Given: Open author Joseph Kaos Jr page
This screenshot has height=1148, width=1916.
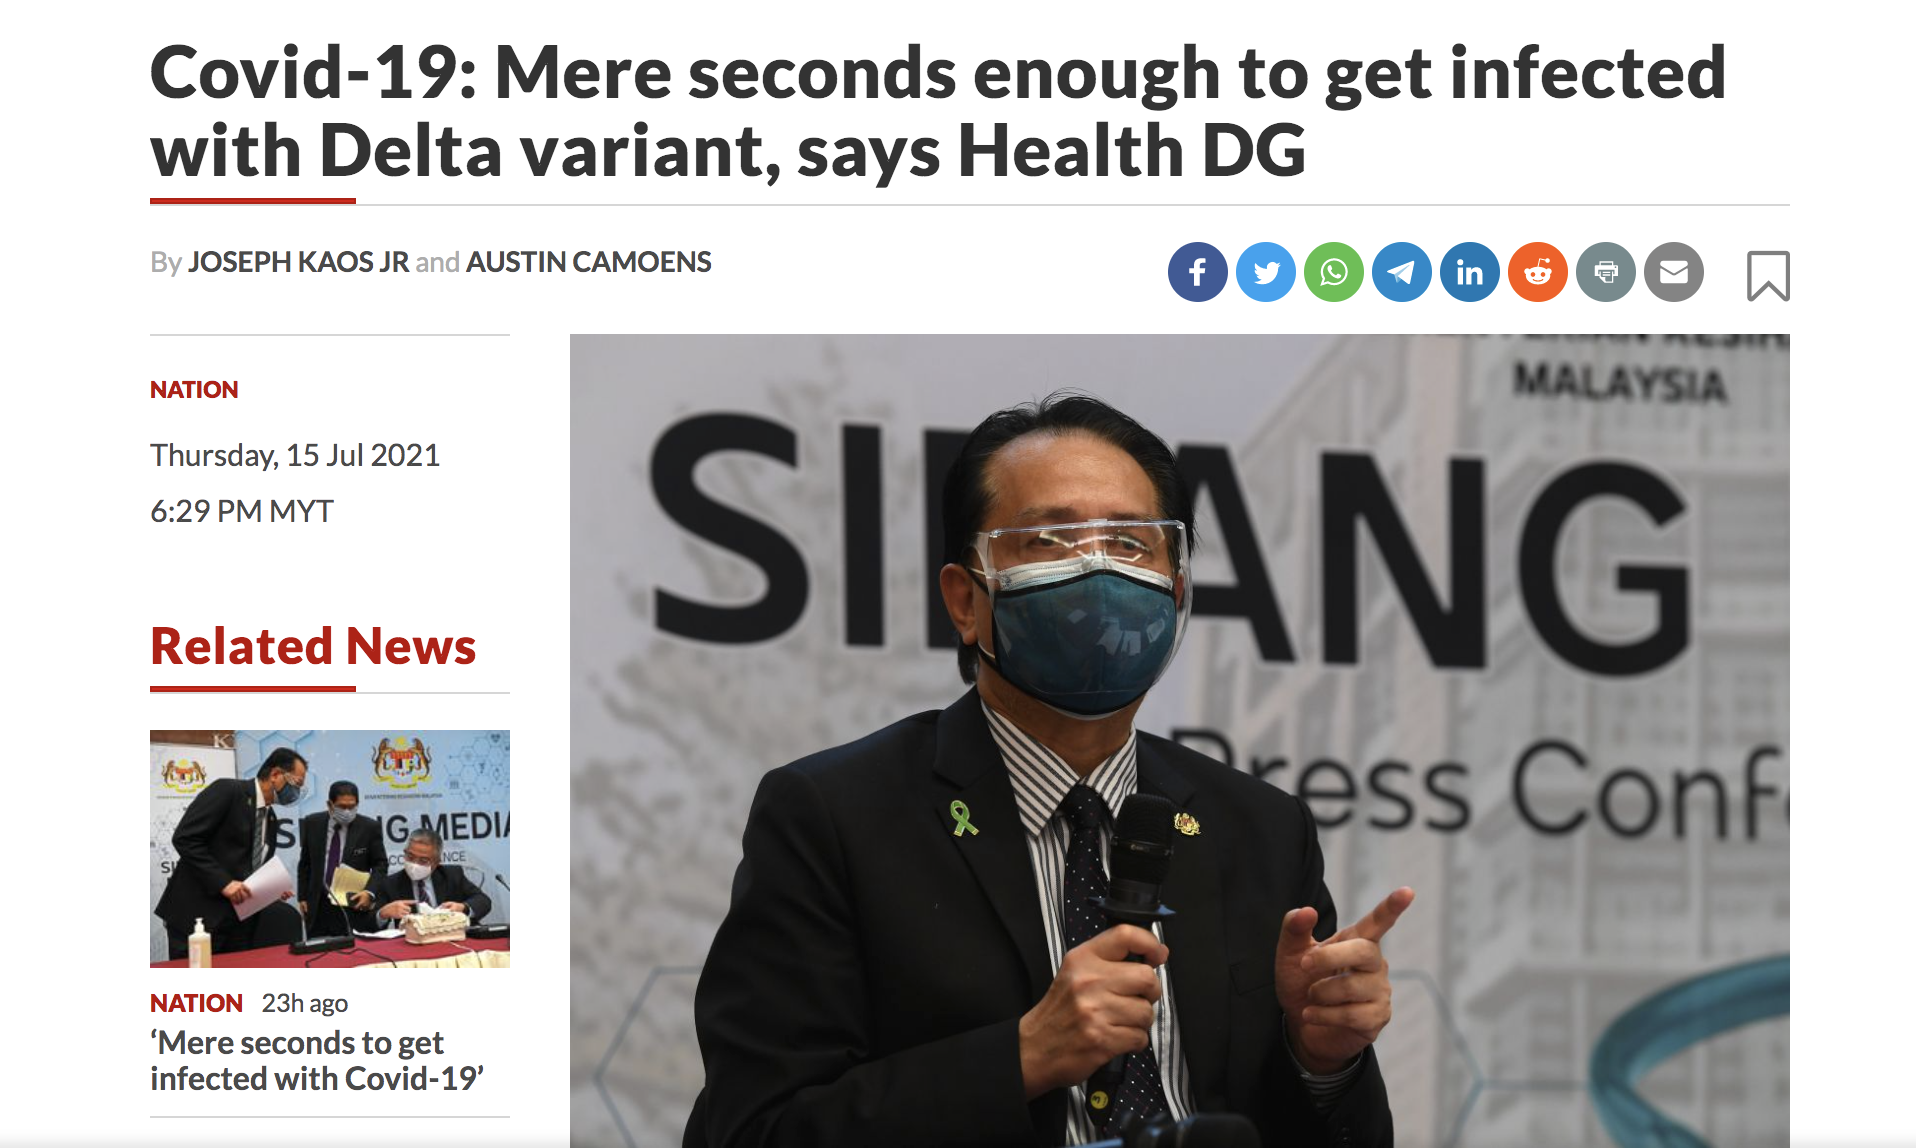Looking at the screenshot, I should coord(298,262).
